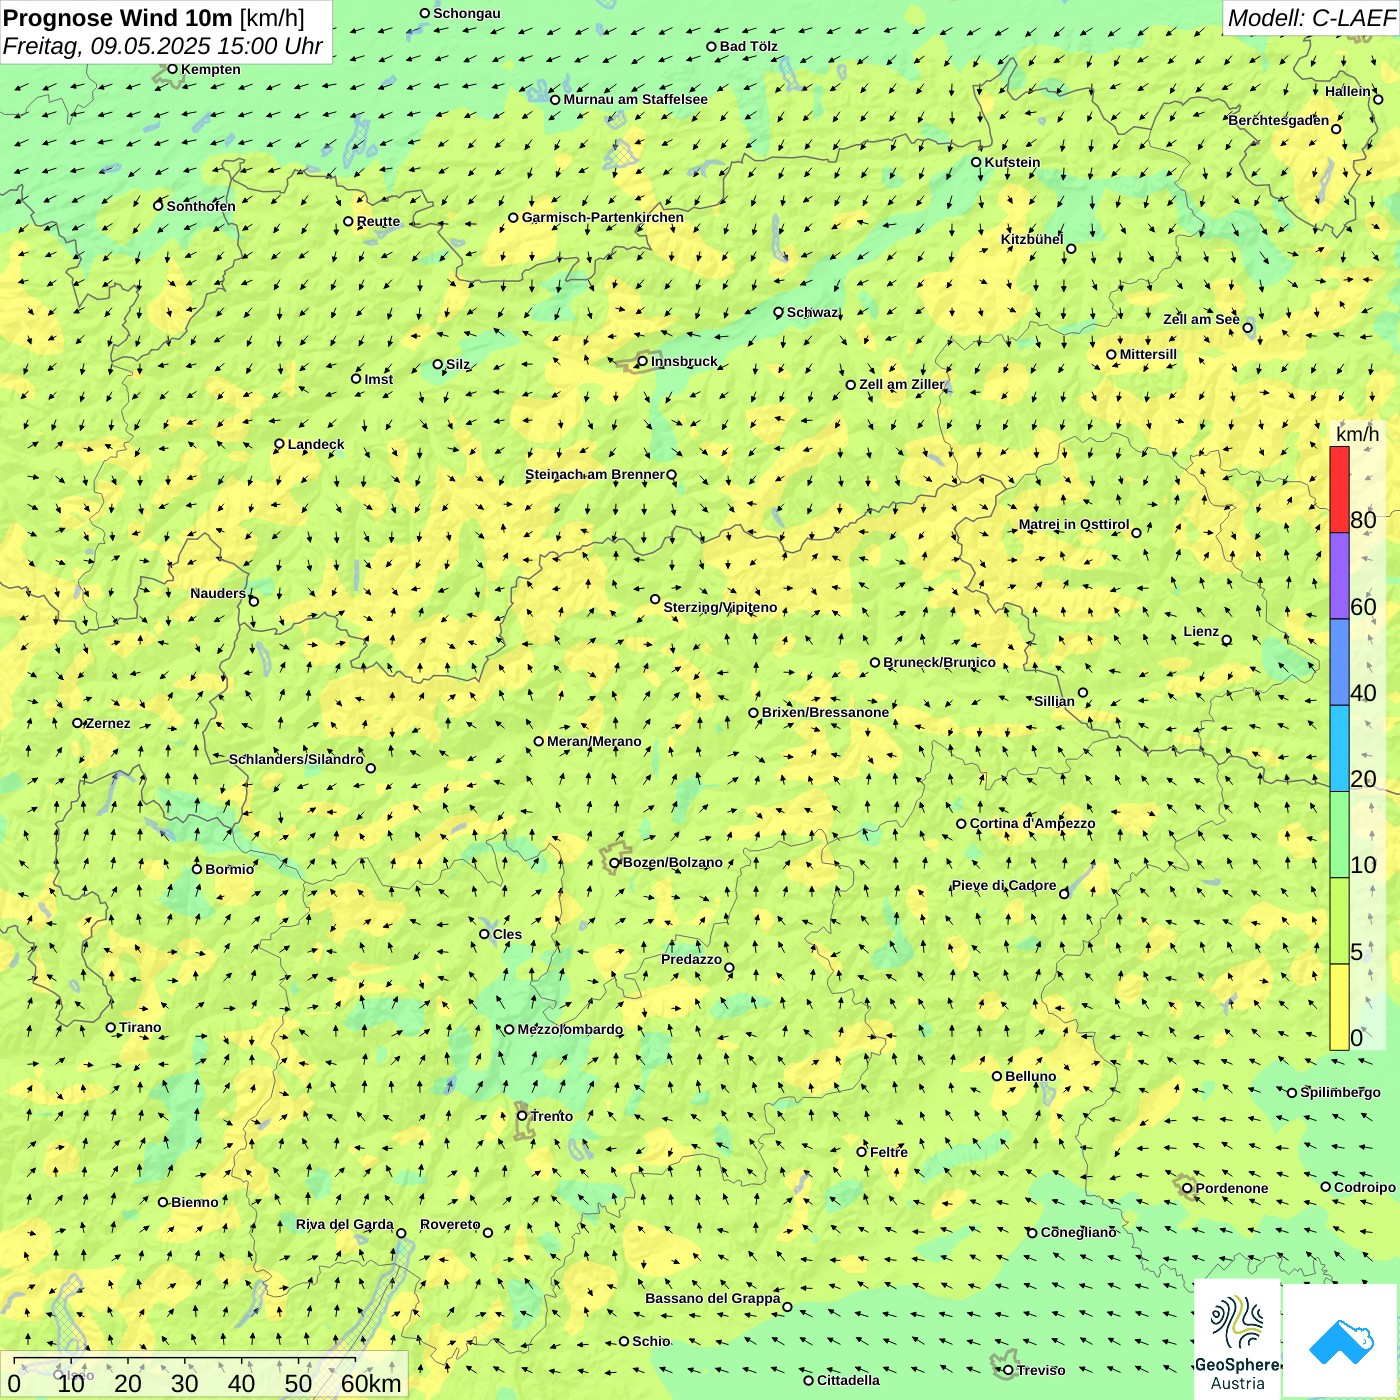Click the 'Mezzolombardo' label
Screen dimensions: 1400x1400
tap(570, 1029)
